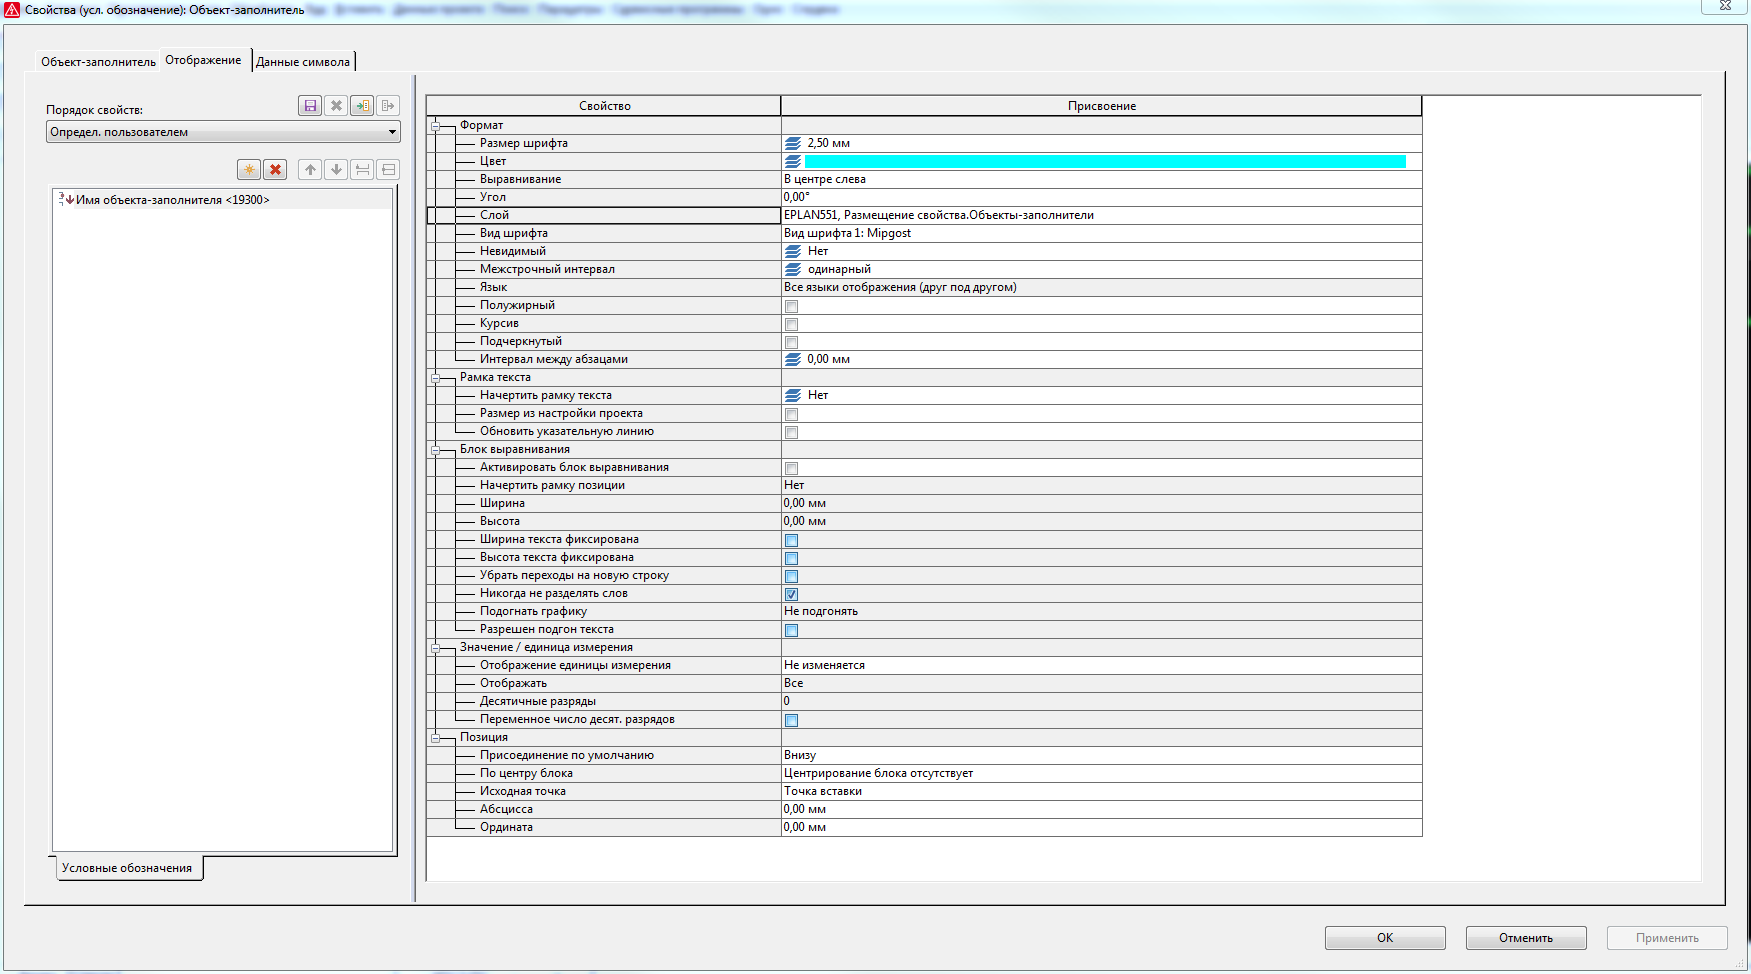Open Выравнивание value В центре слева
This screenshot has height=974, width=1751.
1101,179
